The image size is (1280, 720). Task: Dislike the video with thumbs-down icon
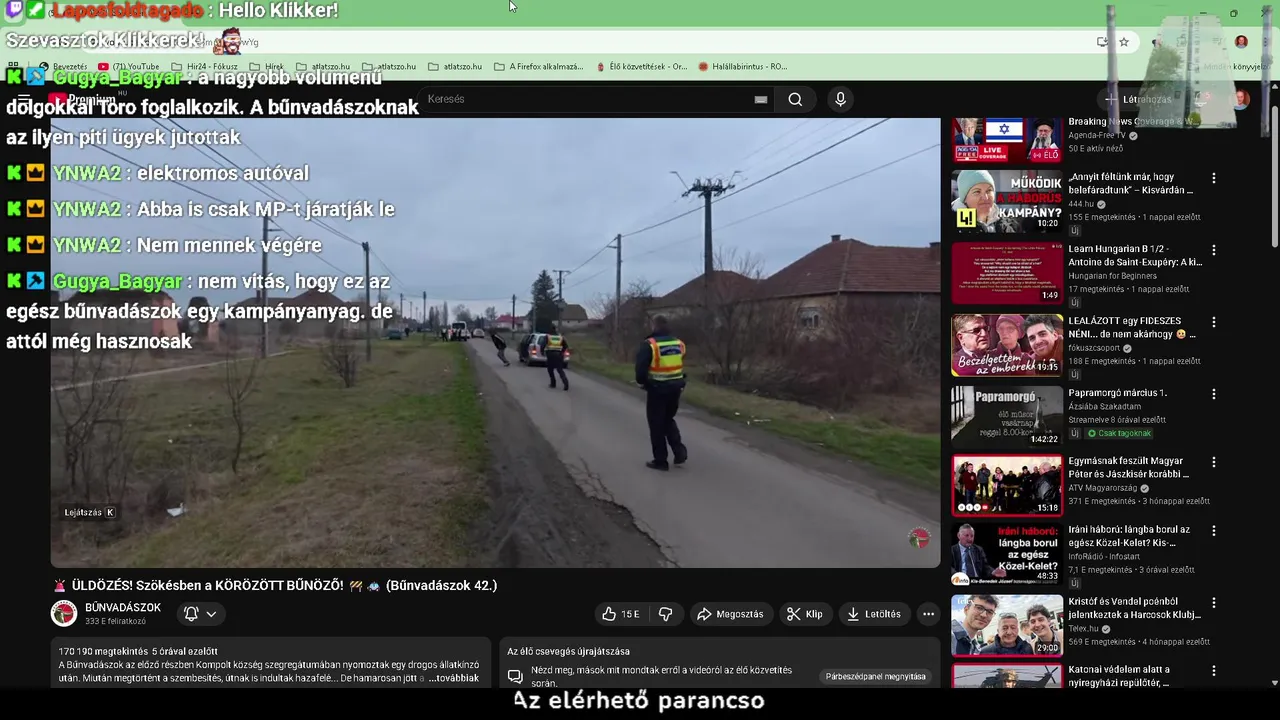665,614
